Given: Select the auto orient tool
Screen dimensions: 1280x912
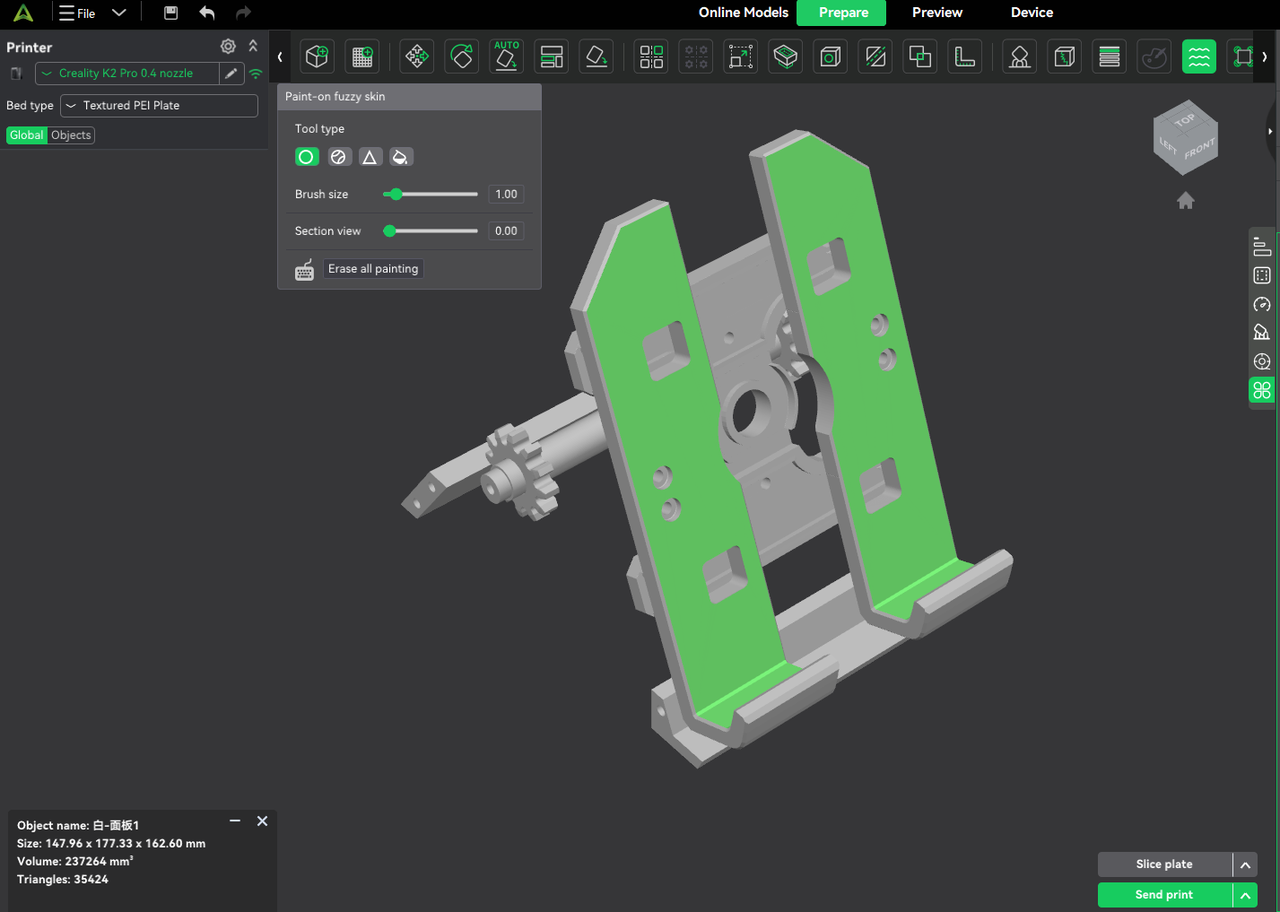Looking at the screenshot, I should [x=507, y=57].
